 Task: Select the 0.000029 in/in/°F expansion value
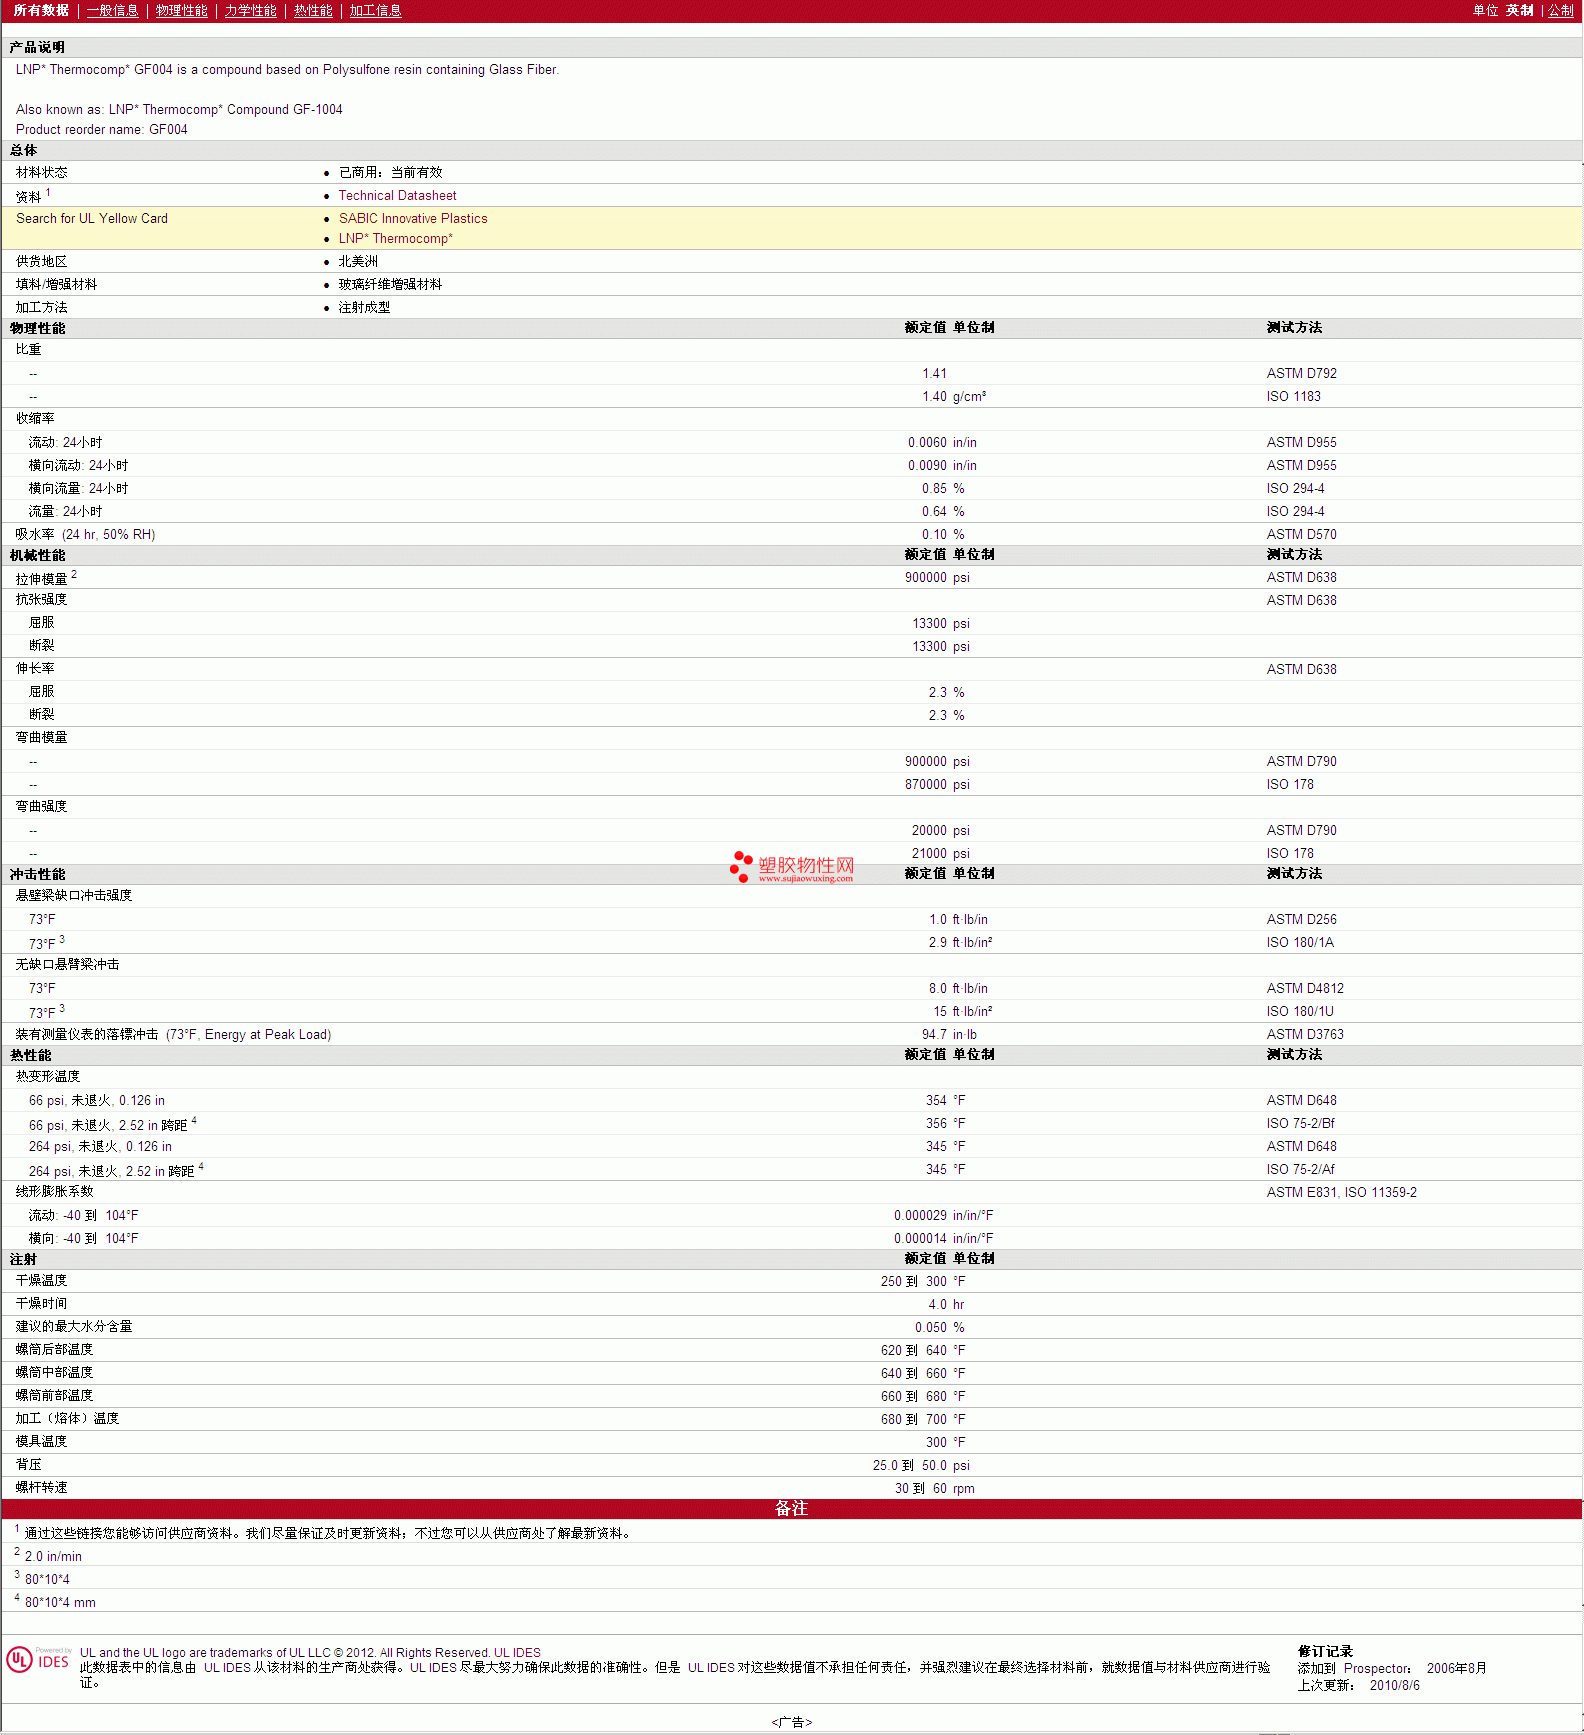click(x=944, y=1216)
